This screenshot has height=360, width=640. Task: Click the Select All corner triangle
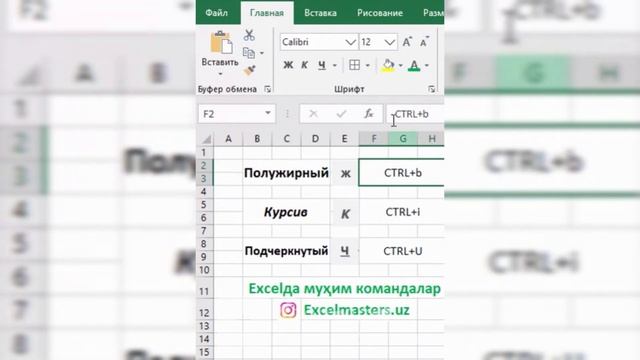pos(206,139)
